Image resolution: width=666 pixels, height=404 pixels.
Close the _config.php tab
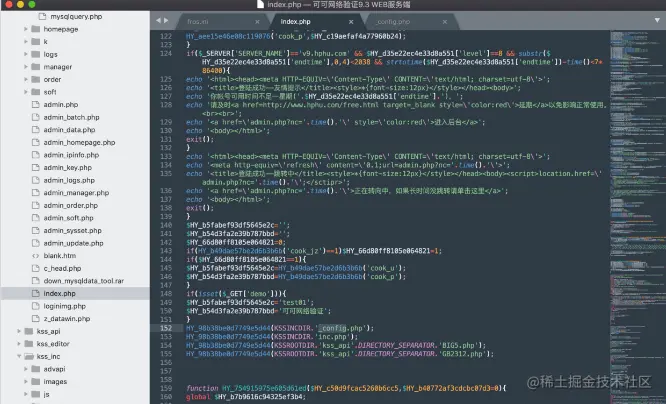445,22
